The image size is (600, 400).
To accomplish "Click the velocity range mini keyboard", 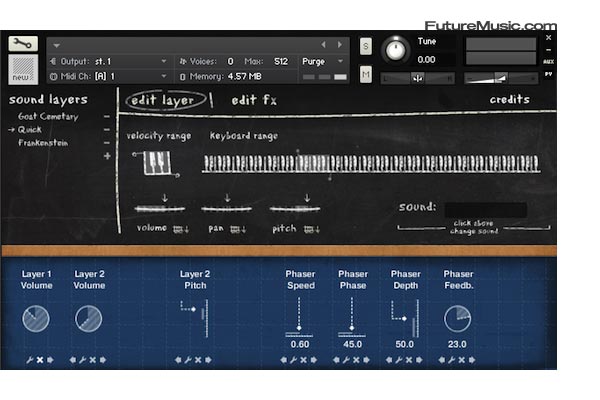I will (157, 163).
